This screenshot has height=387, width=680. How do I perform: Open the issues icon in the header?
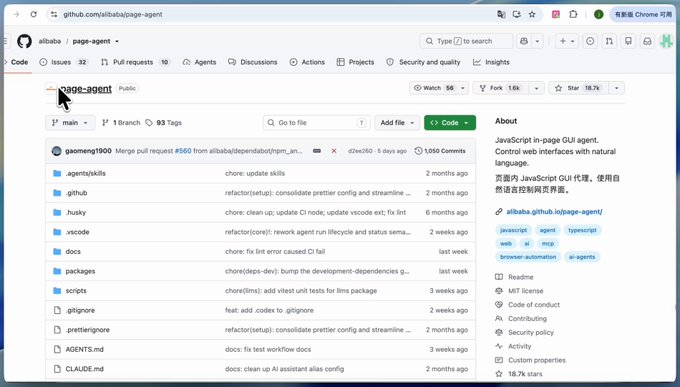pyautogui.click(x=590, y=41)
